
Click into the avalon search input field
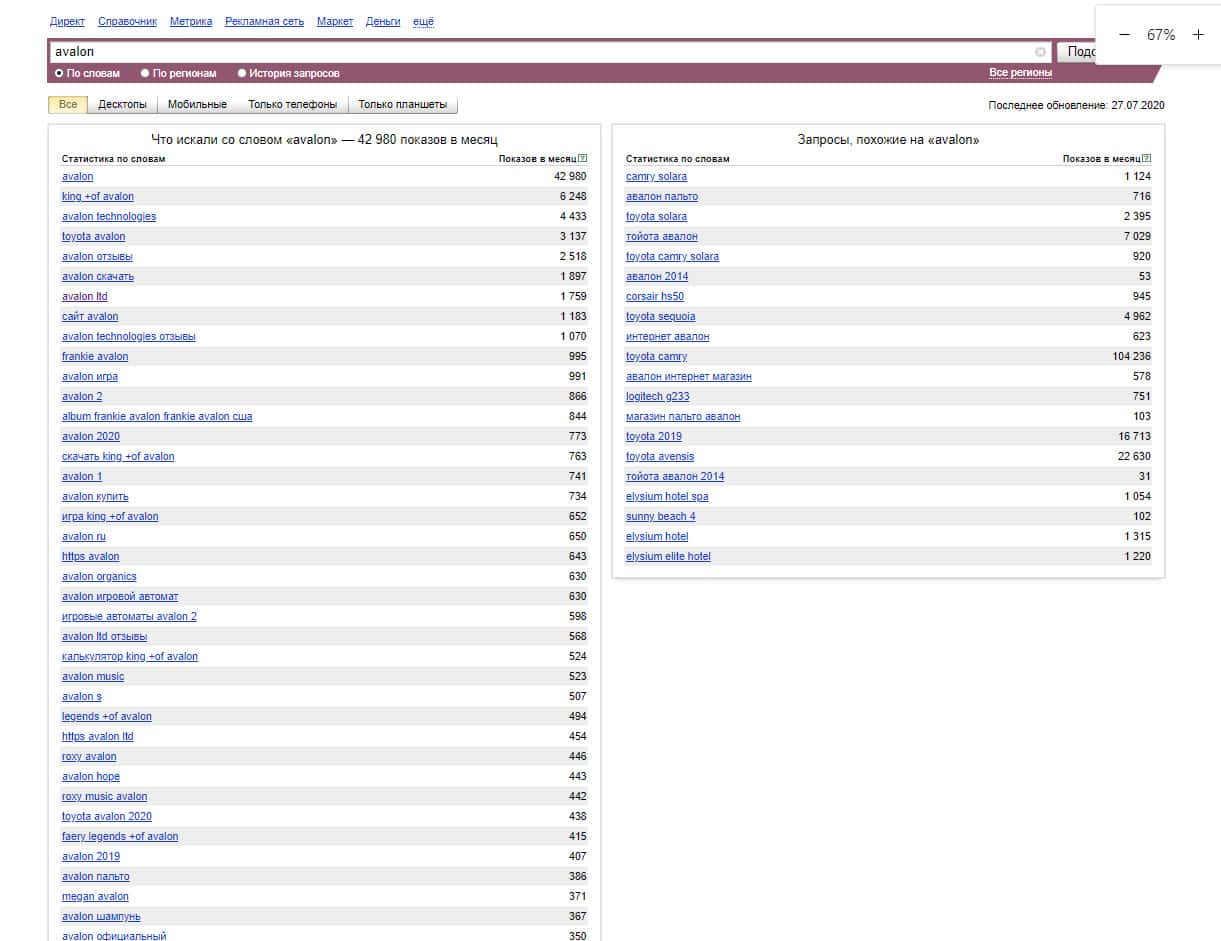(x=540, y=52)
